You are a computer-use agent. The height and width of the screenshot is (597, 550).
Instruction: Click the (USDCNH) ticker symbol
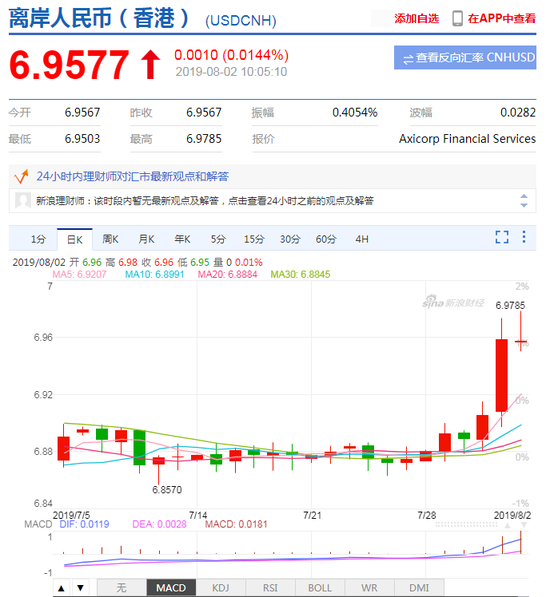(x=241, y=21)
